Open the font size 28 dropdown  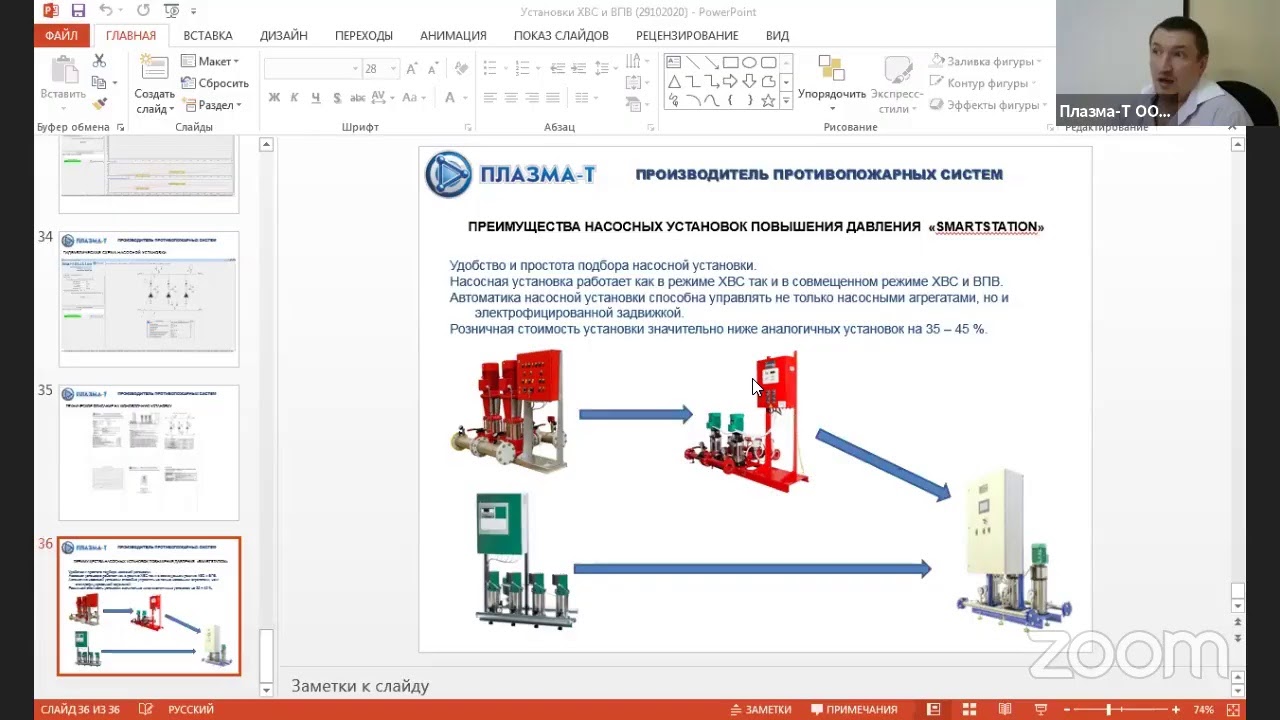(x=393, y=69)
